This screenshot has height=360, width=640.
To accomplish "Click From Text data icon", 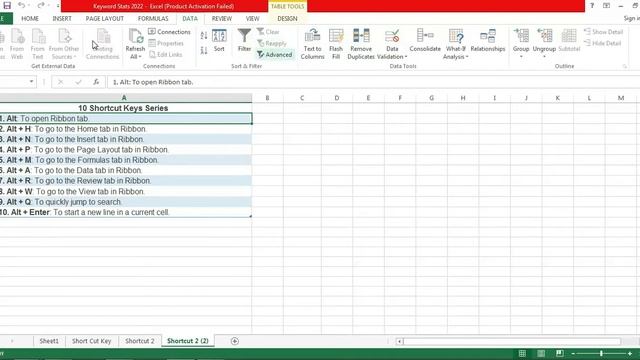I will point(38,44).
